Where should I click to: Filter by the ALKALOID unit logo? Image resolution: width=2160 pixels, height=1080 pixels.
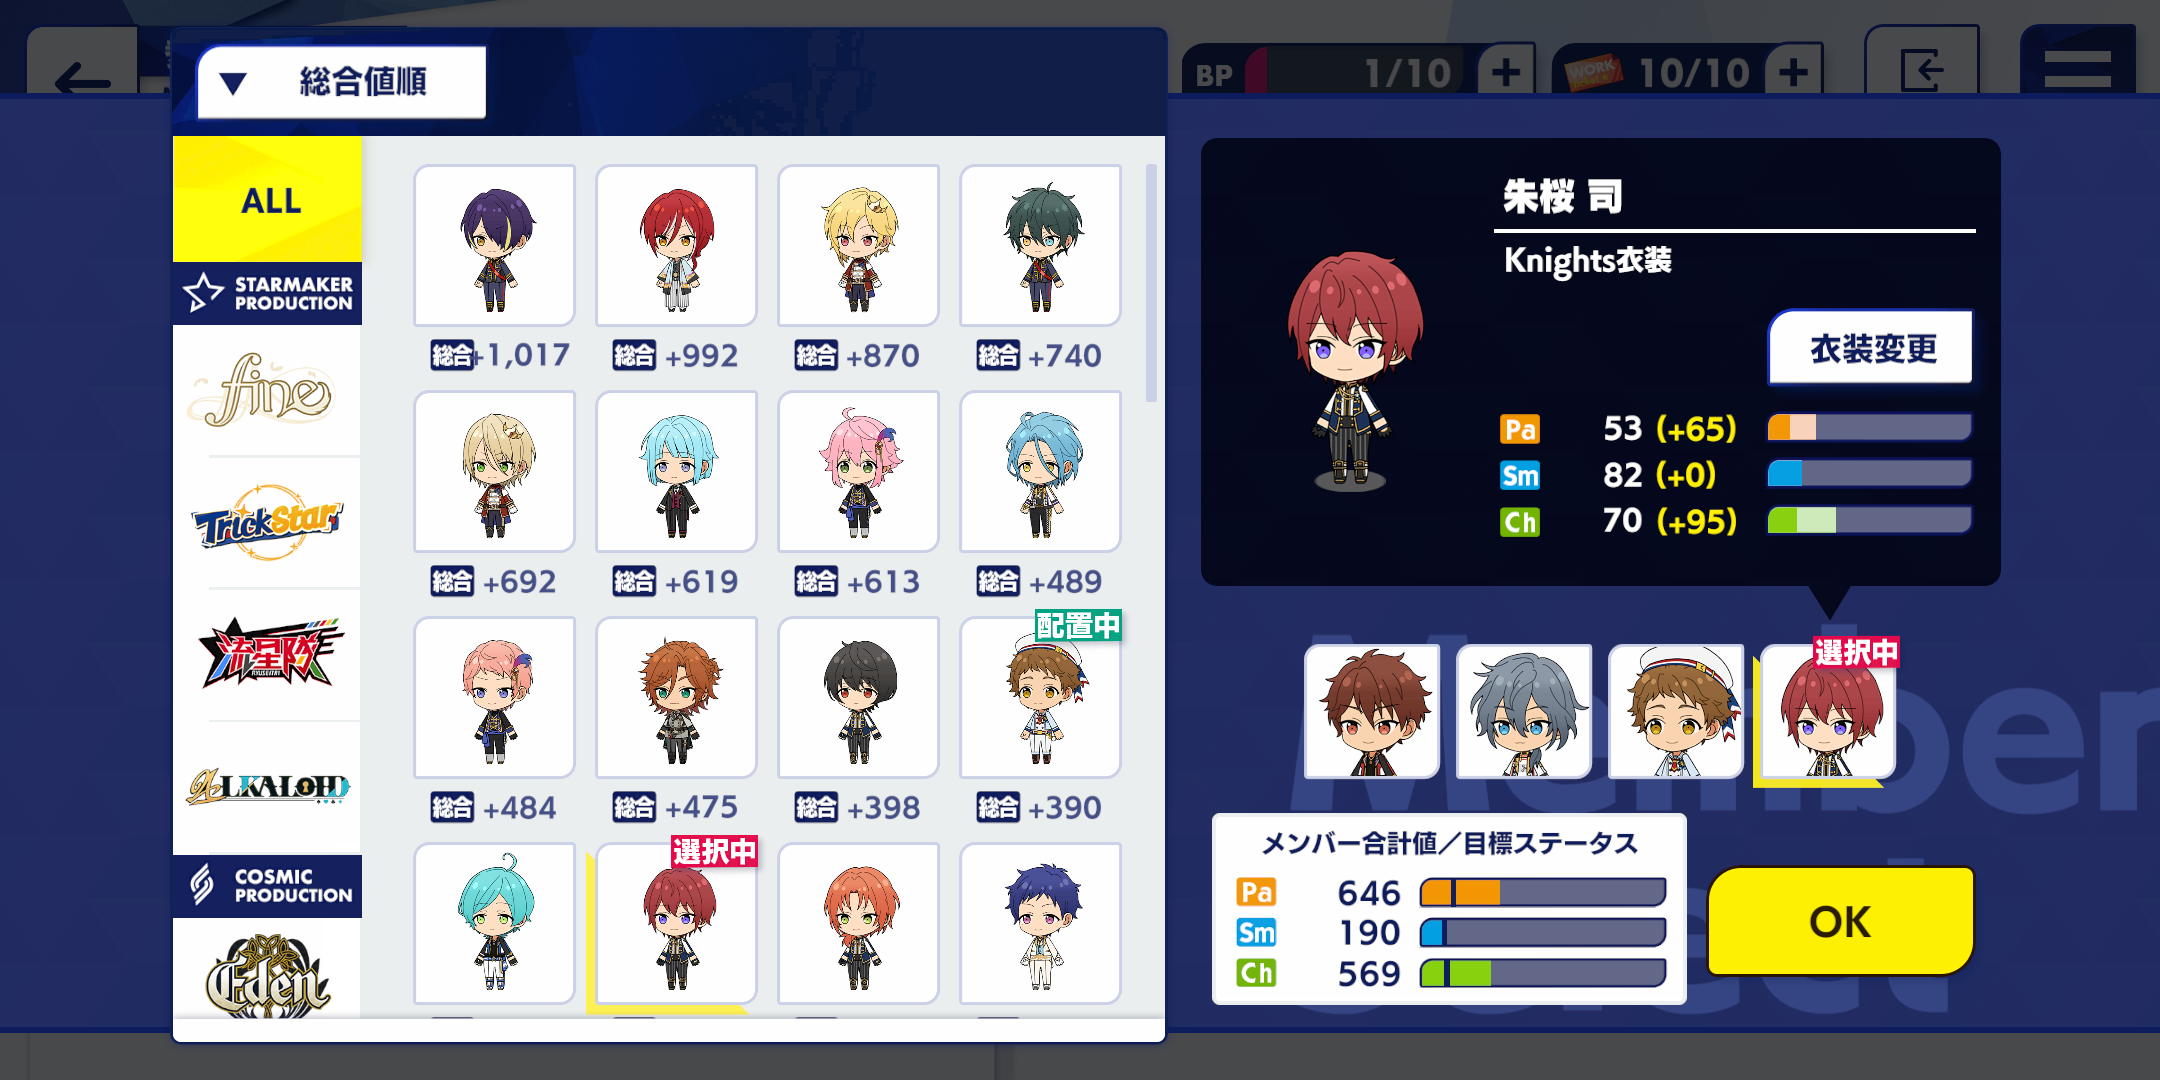coord(268,787)
